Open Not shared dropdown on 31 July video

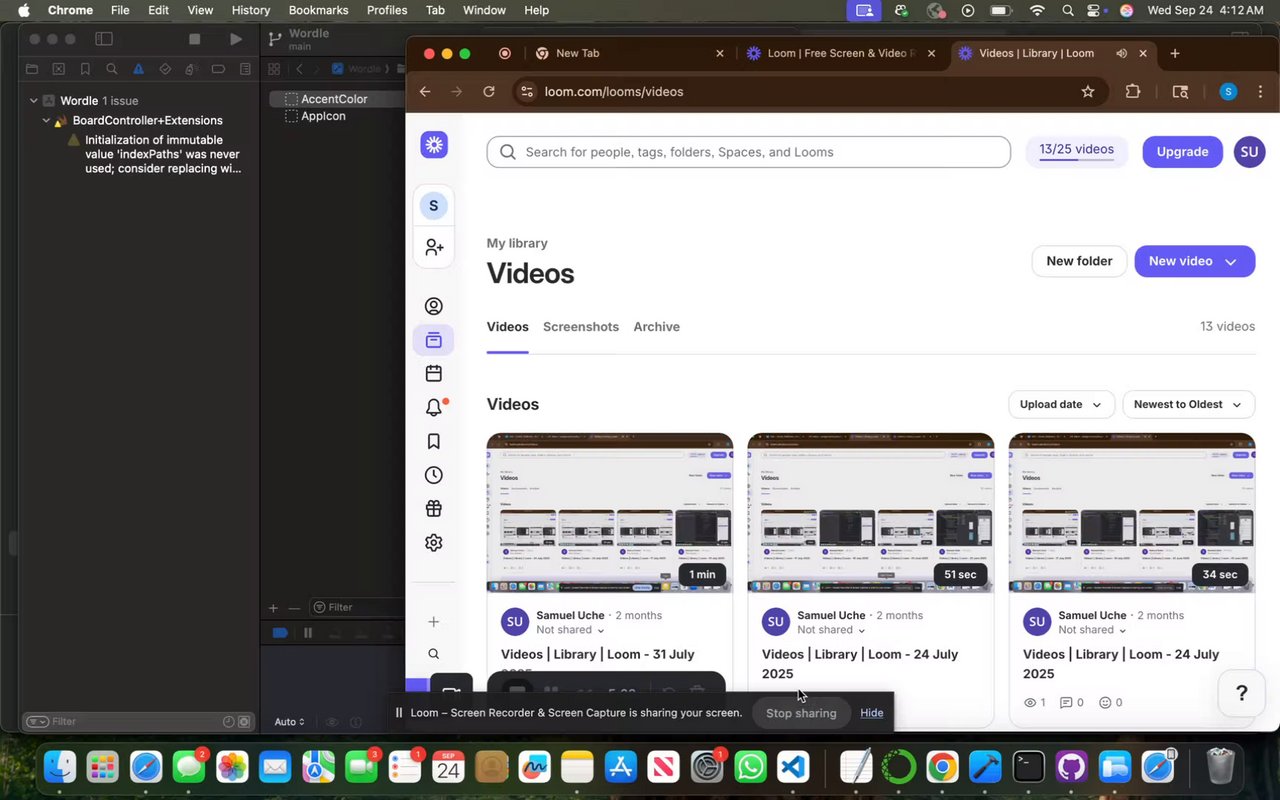coord(570,630)
